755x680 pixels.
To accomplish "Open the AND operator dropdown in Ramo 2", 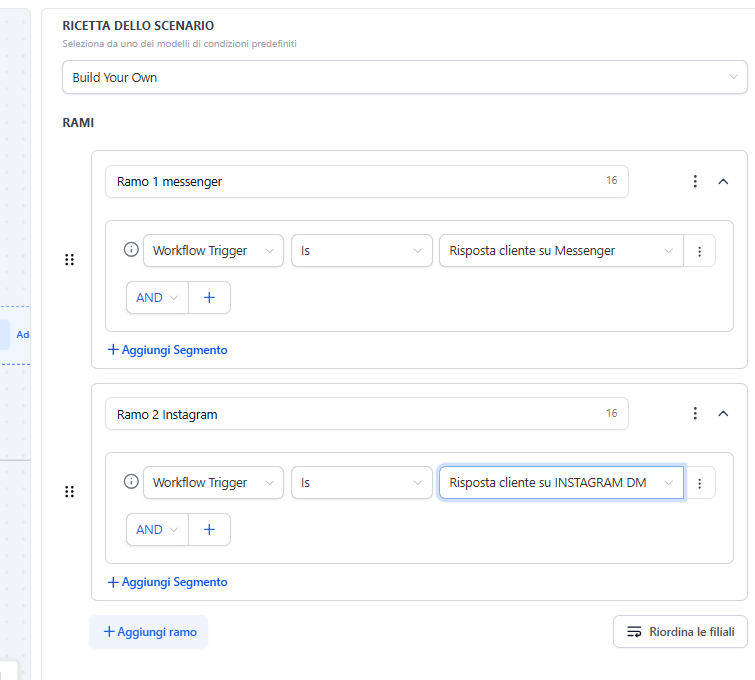I will [x=157, y=530].
